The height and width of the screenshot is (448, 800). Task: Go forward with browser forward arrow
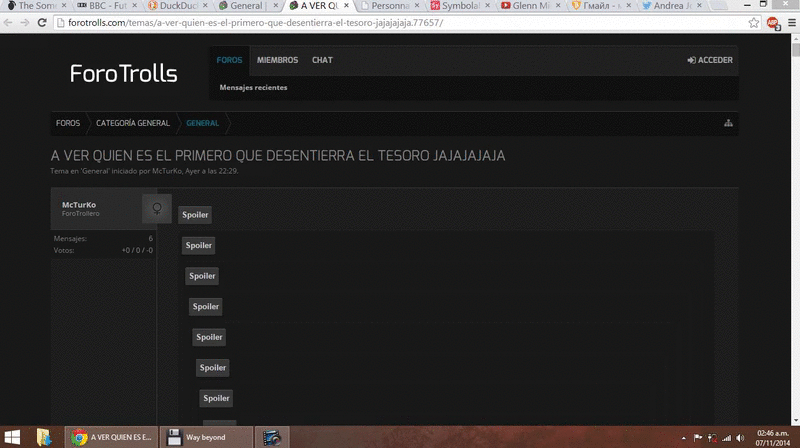(x=24, y=22)
